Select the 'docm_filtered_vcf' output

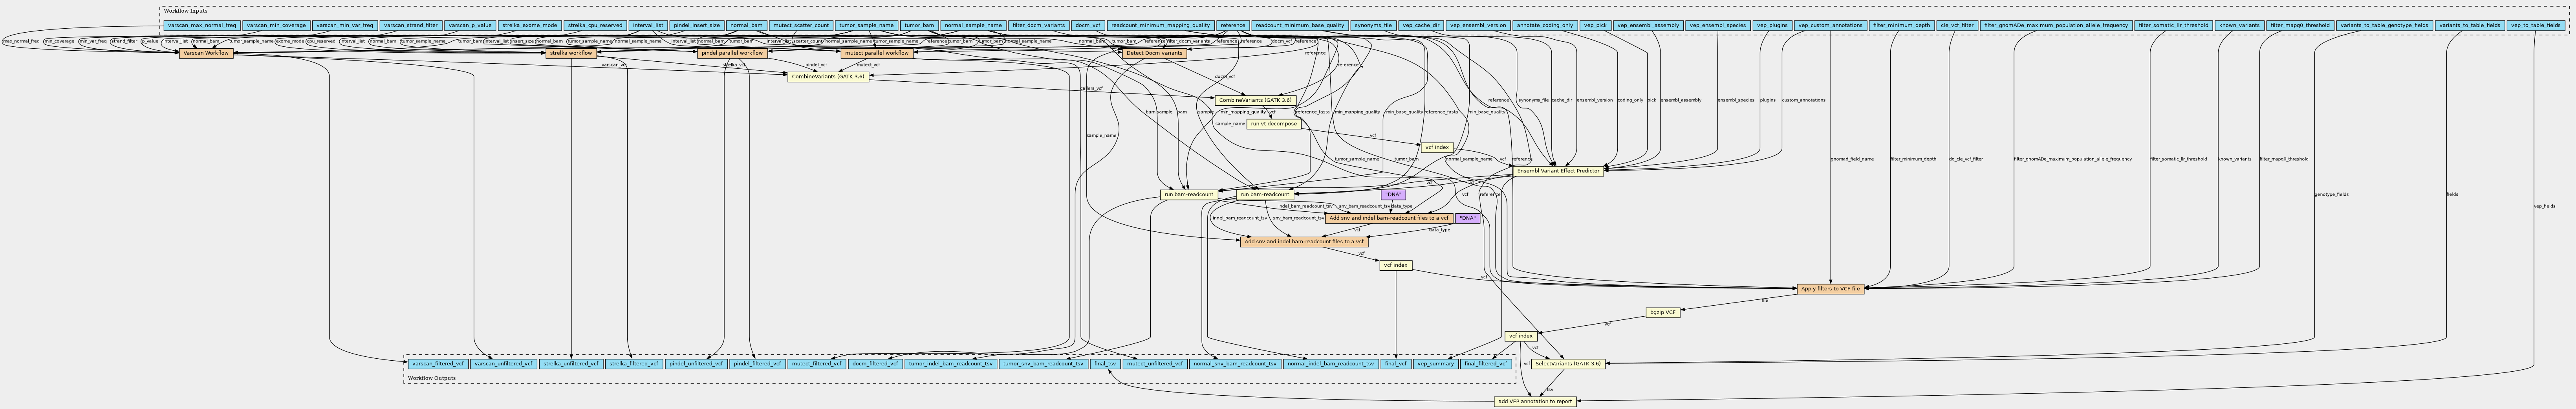coord(875,364)
